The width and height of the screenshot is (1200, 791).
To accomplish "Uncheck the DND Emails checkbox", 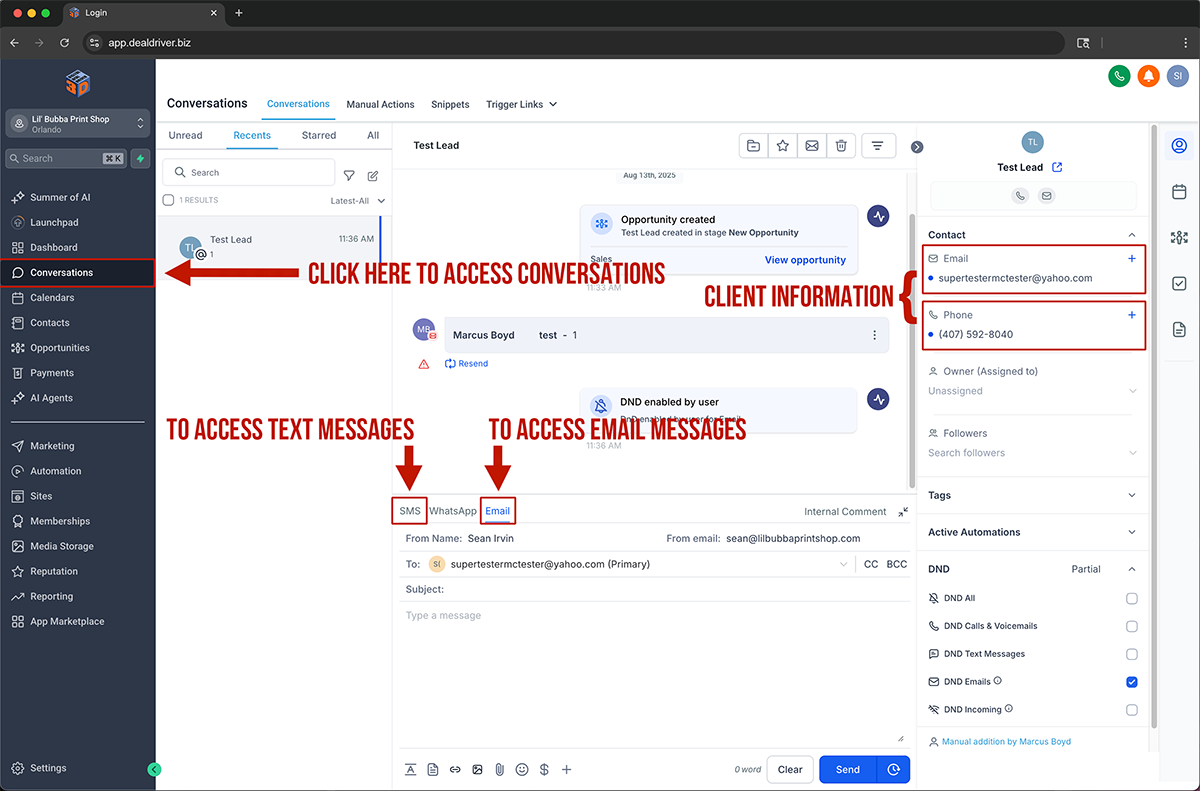I will click(1132, 682).
